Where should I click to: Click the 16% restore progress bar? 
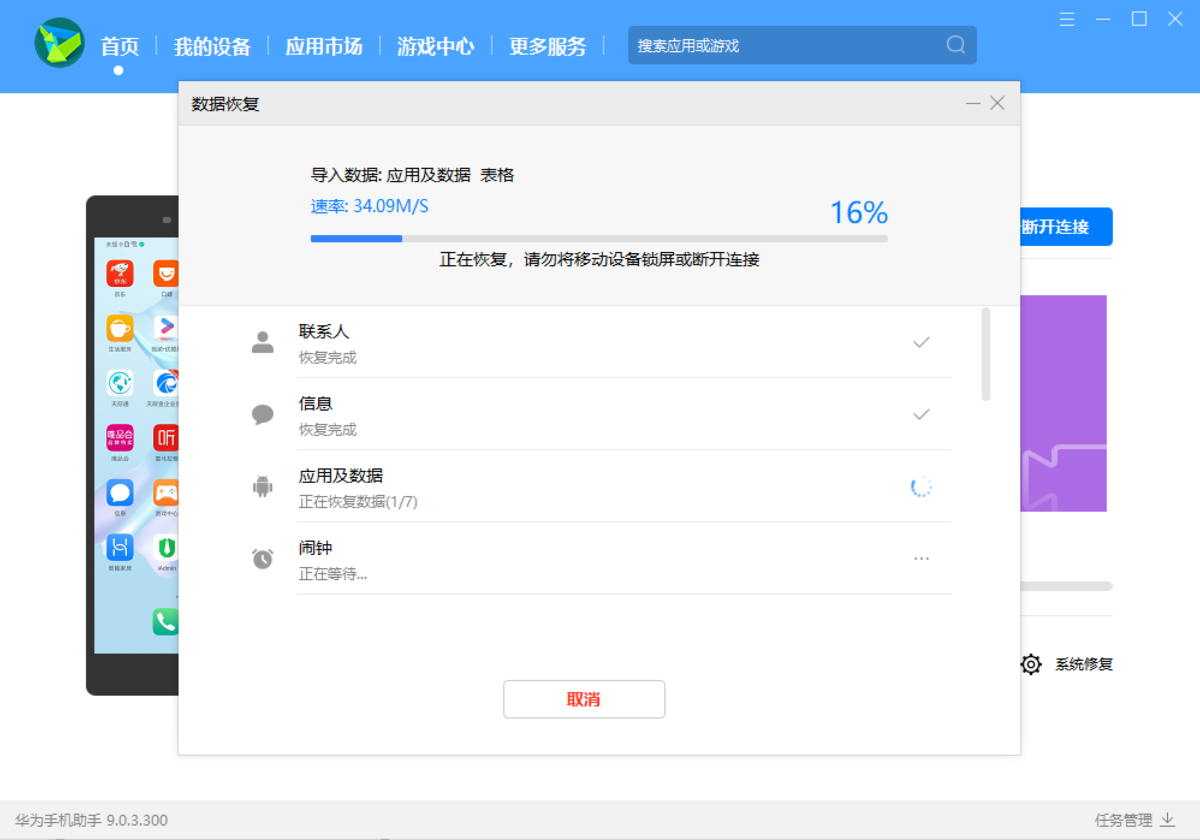(598, 239)
